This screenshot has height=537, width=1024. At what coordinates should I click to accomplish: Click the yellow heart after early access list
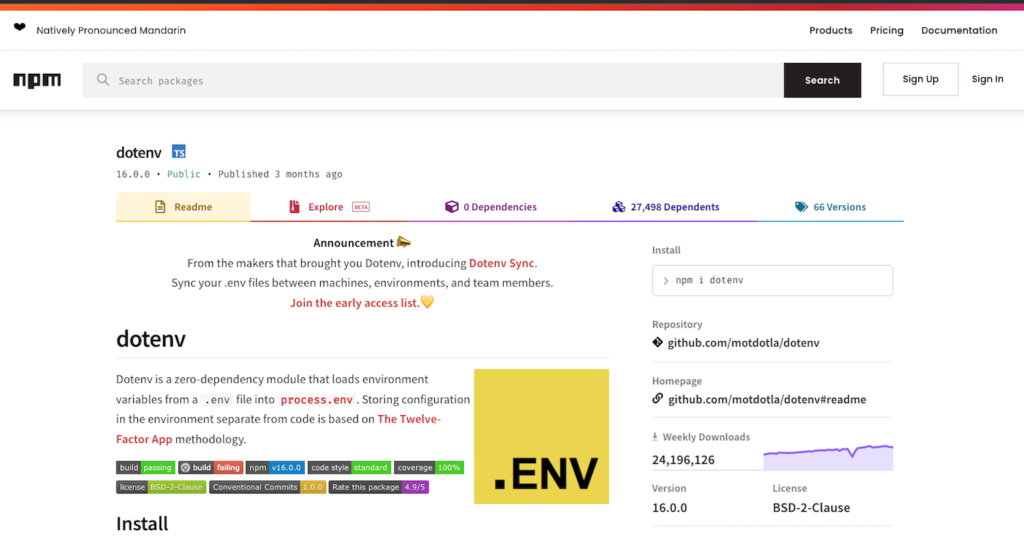click(x=427, y=302)
